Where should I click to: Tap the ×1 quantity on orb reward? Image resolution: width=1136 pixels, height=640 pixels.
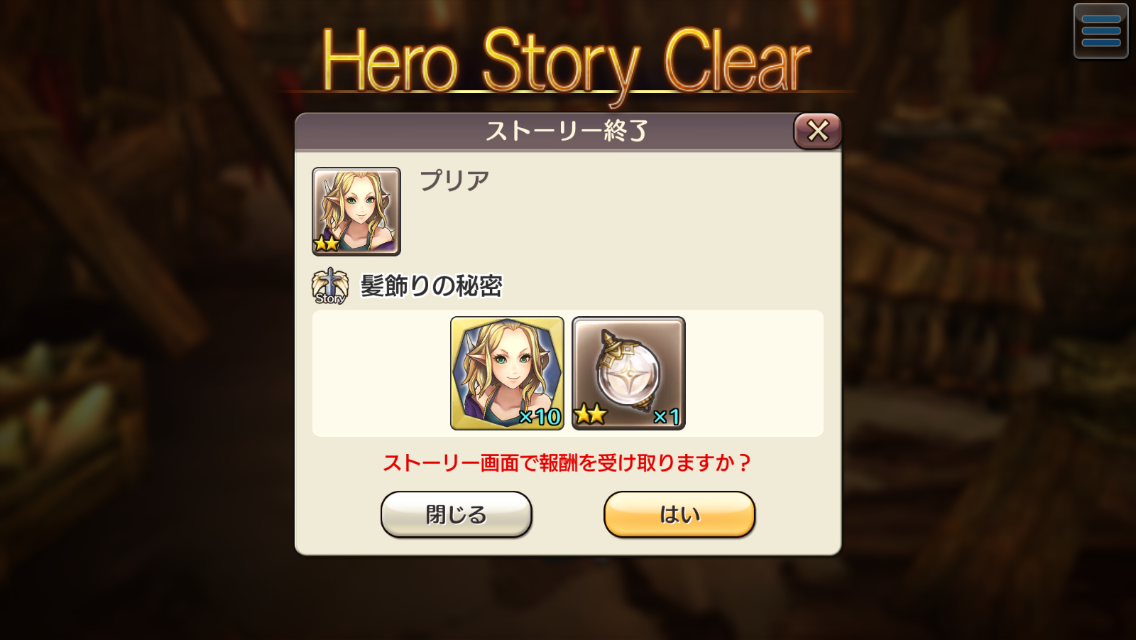667,417
